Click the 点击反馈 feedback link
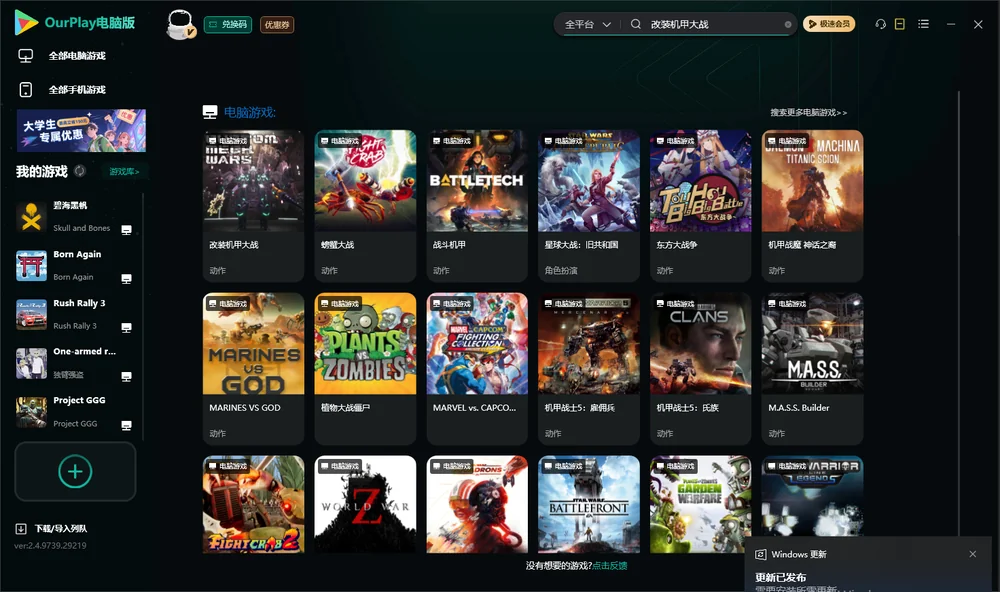 coord(610,566)
